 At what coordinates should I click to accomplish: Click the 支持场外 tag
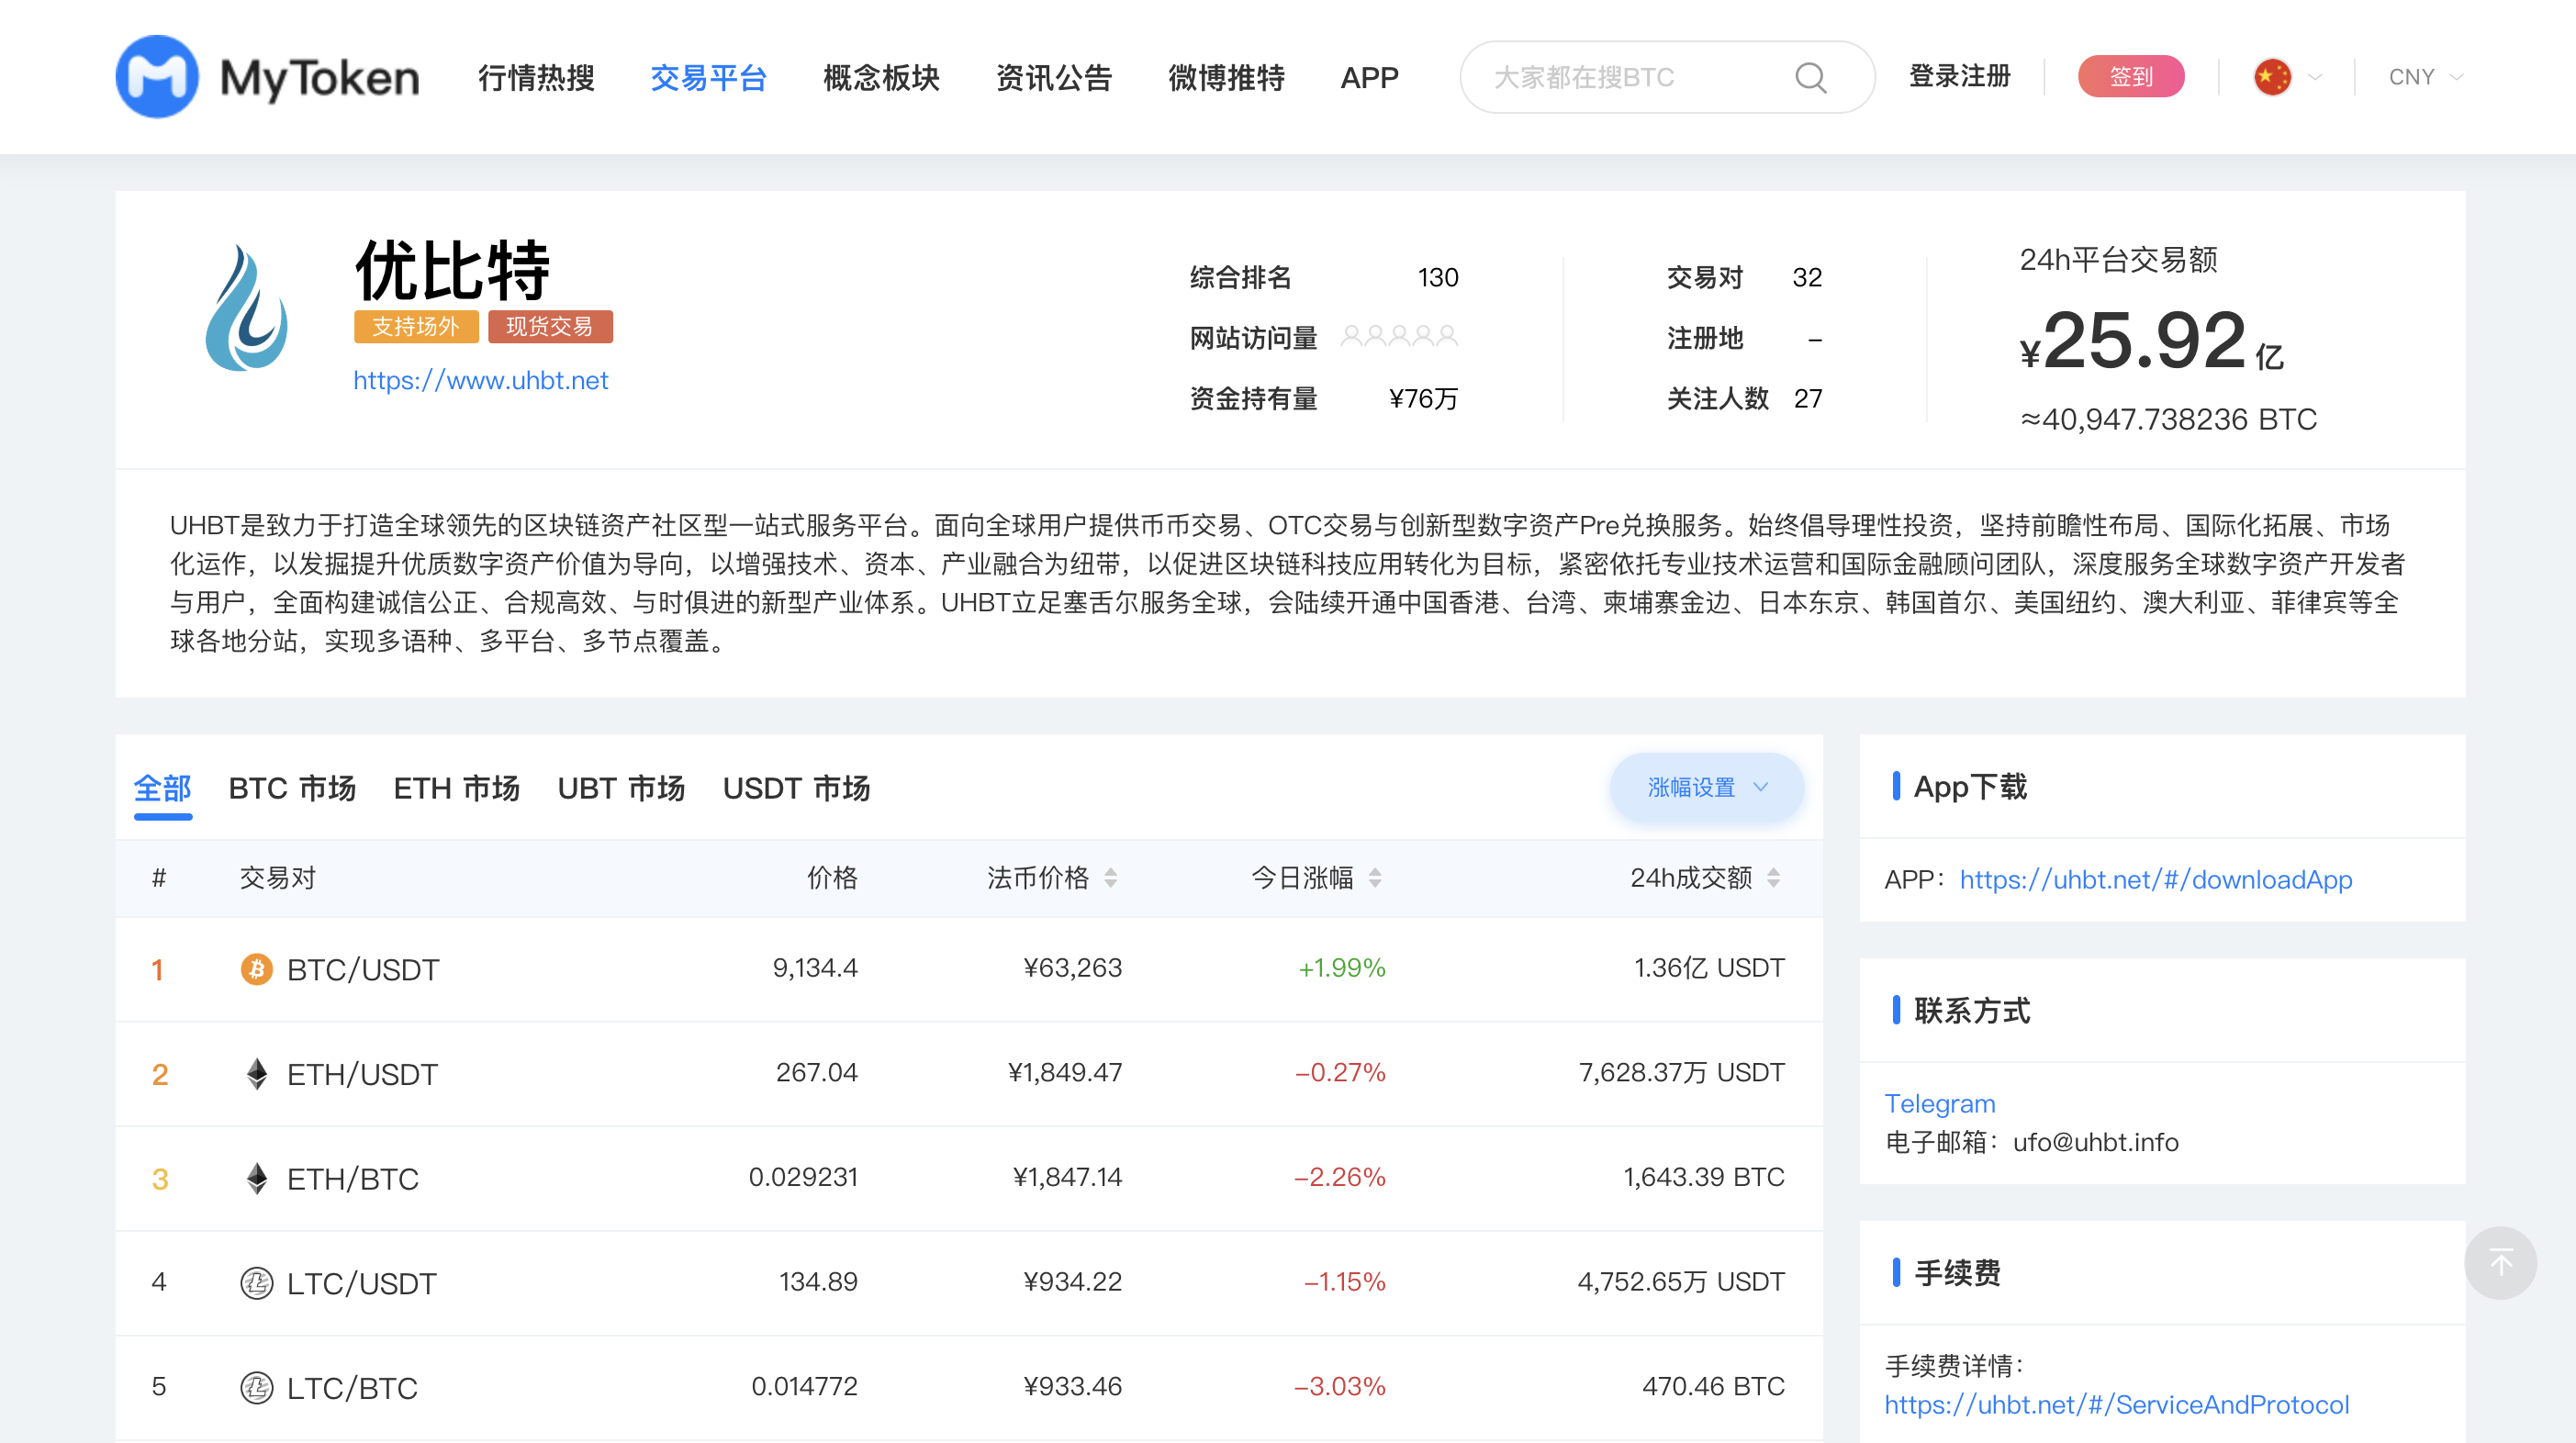[x=416, y=327]
